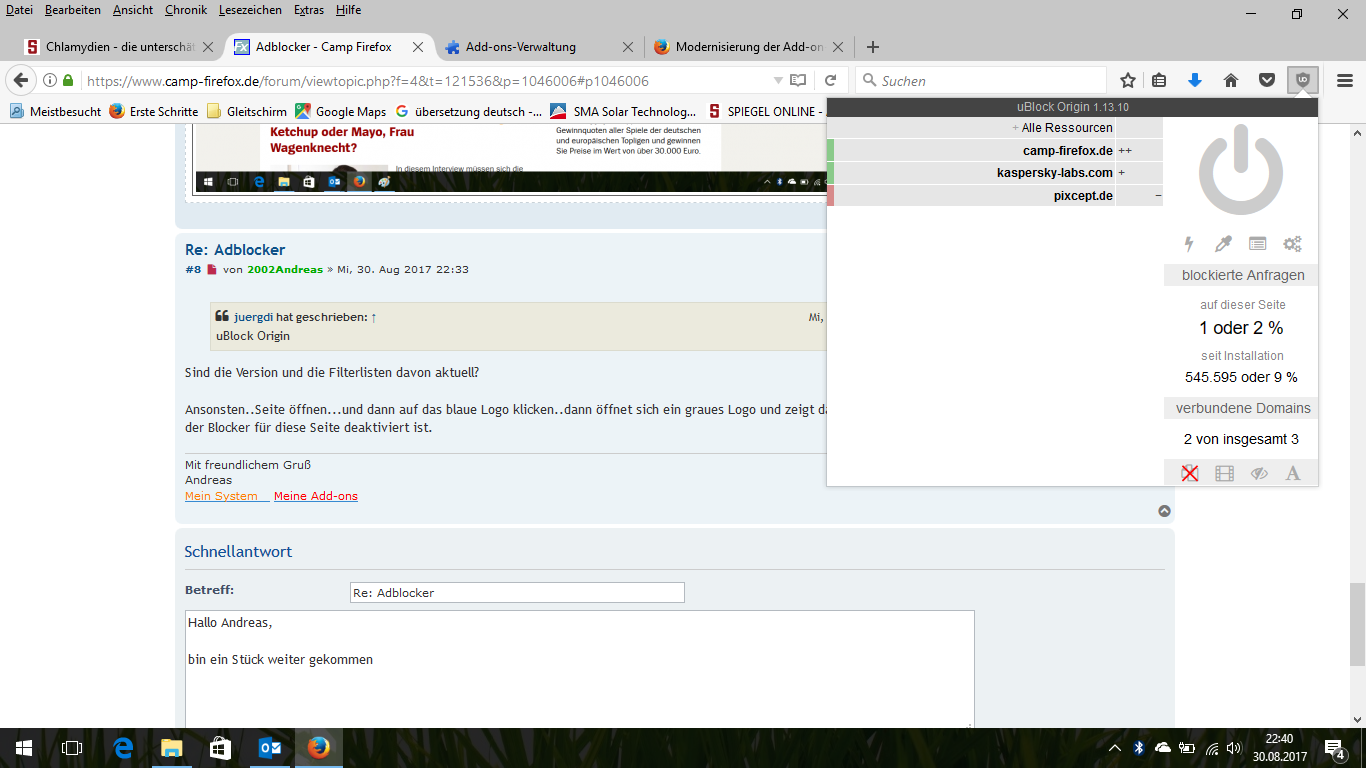The image size is (1366, 768).
Task: Jump to quoted juergdi post arrow
Action: (374, 317)
